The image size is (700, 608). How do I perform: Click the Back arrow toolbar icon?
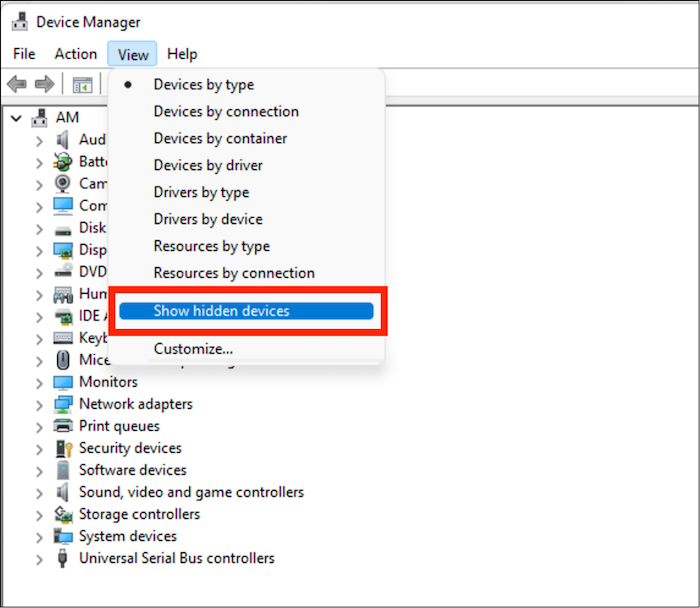pyautogui.click(x=17, y=84)
